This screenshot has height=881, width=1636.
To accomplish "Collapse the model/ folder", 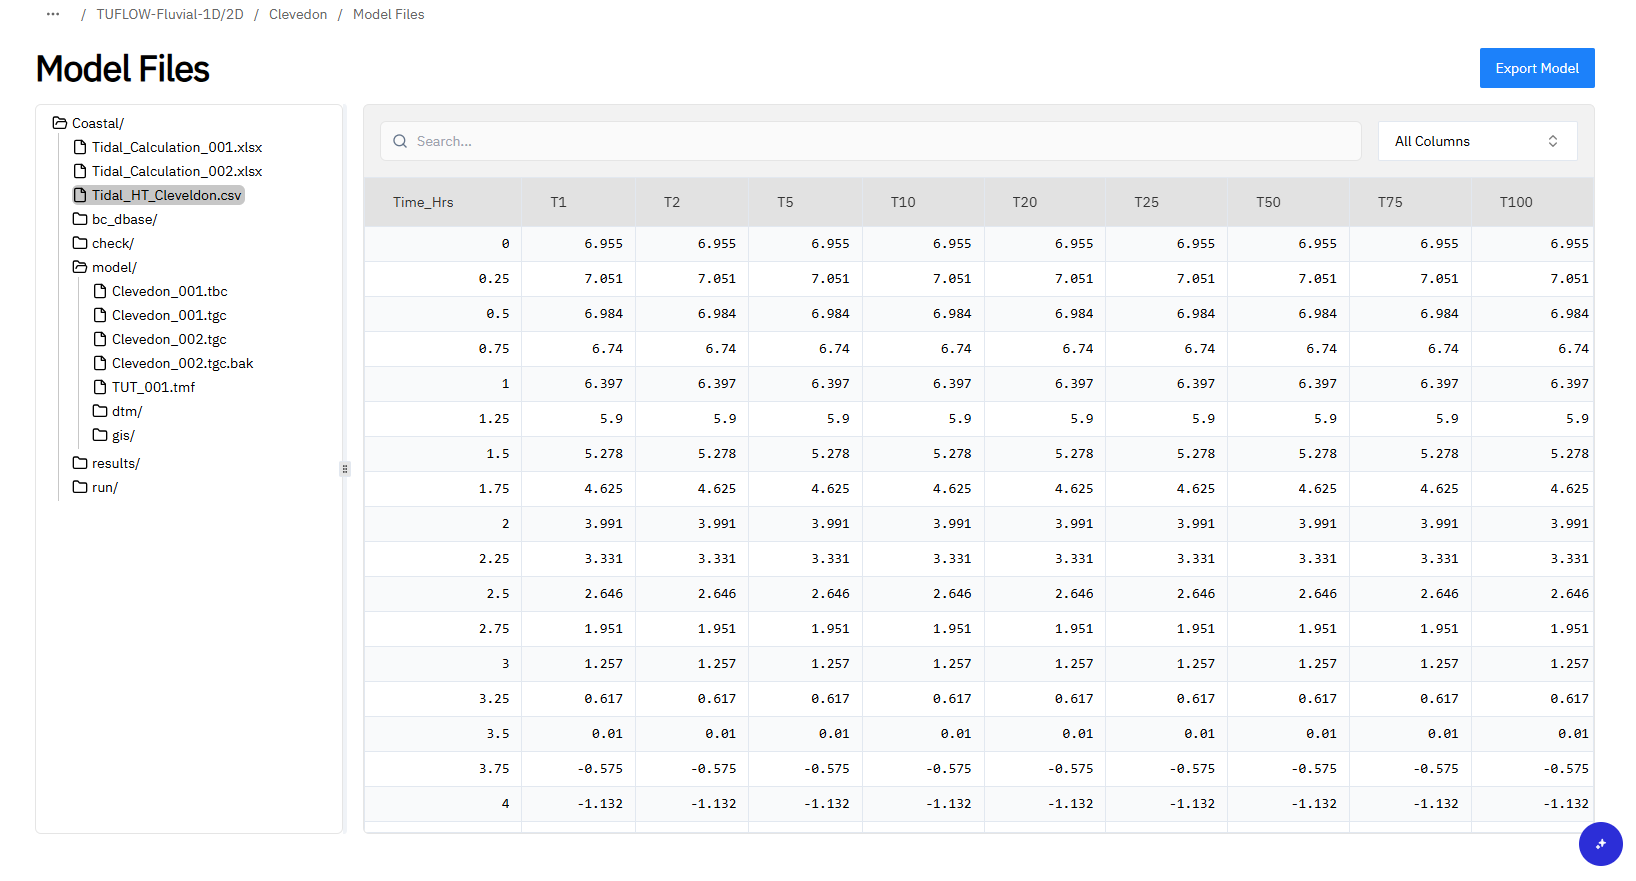I will [x=105, y=267].
